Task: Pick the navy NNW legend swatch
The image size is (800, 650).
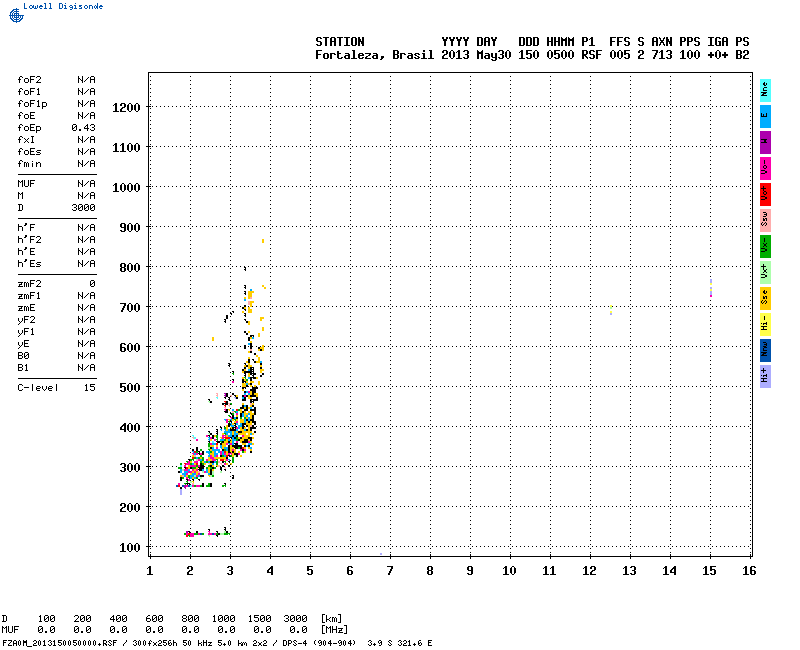Action: click(765, 349)
